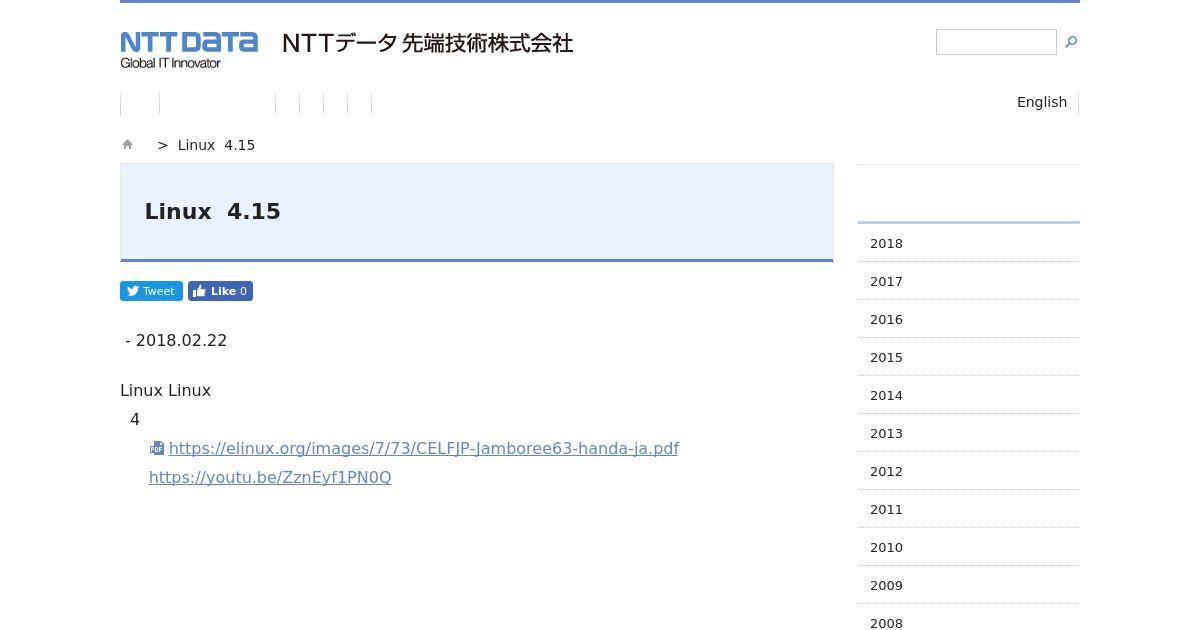Go to the home icon in breadcrumb
1200x630 pixels.
click(127, 145)
